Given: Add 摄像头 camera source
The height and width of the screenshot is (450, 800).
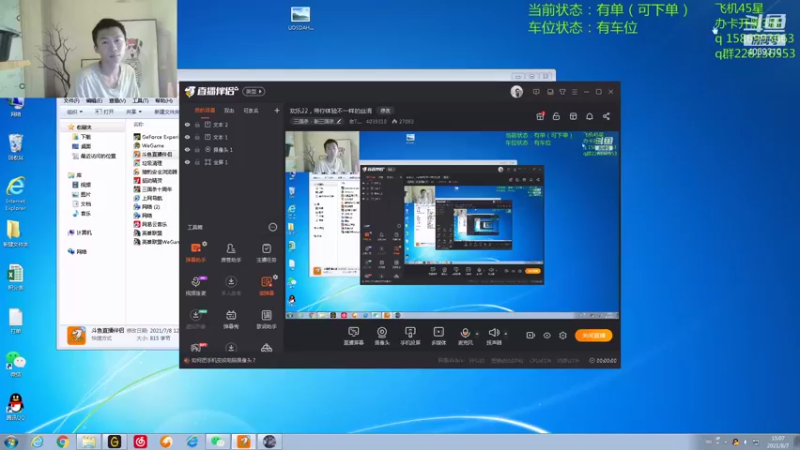Looking at the screenshot, I should tap(382, 336).
